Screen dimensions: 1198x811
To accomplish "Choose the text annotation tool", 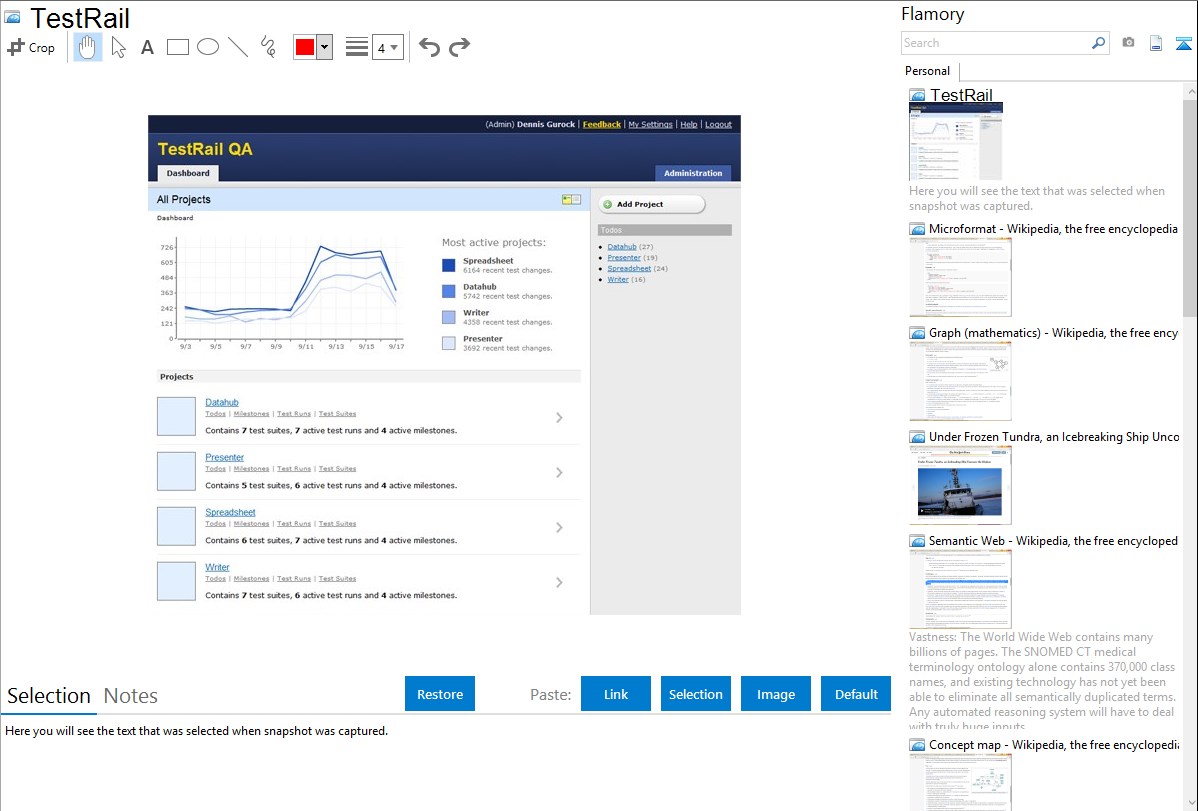I will coord(147,48).
